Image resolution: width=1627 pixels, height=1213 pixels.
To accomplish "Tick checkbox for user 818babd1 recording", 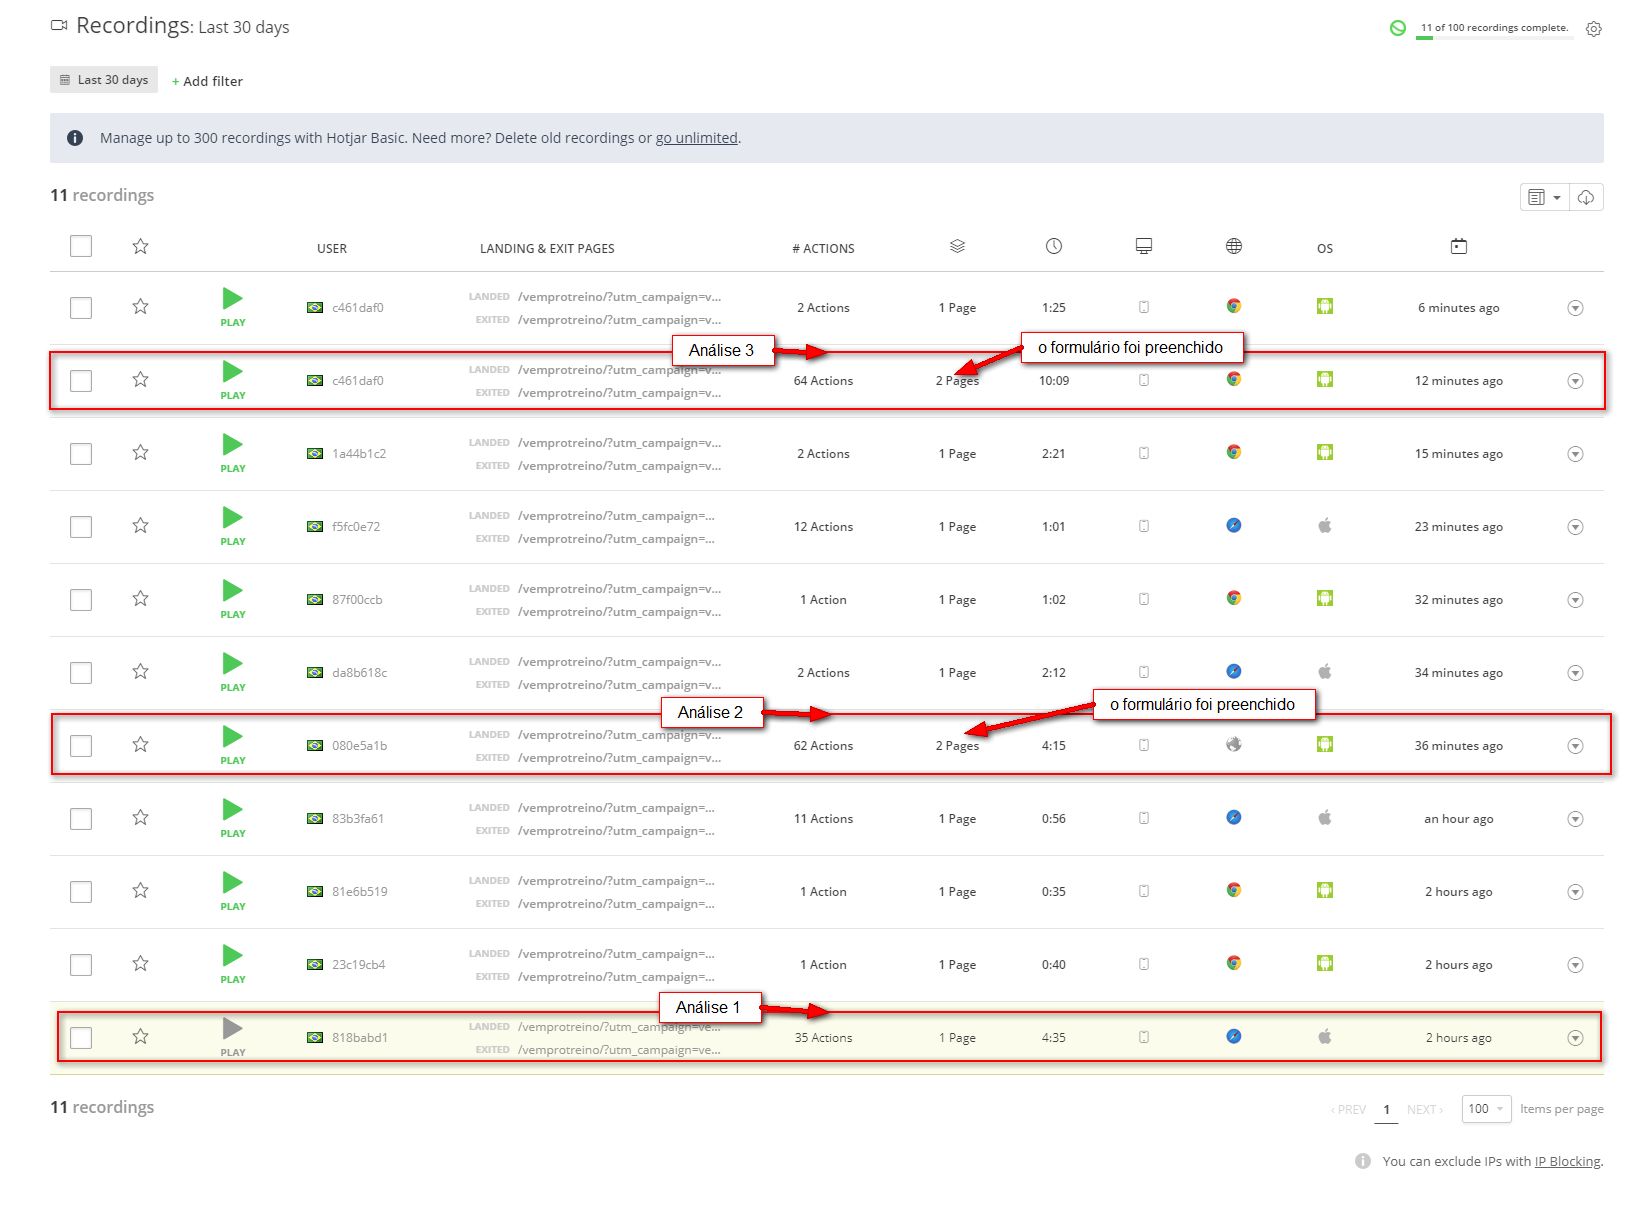I will pyautogui.click(x=81, y=1038).
